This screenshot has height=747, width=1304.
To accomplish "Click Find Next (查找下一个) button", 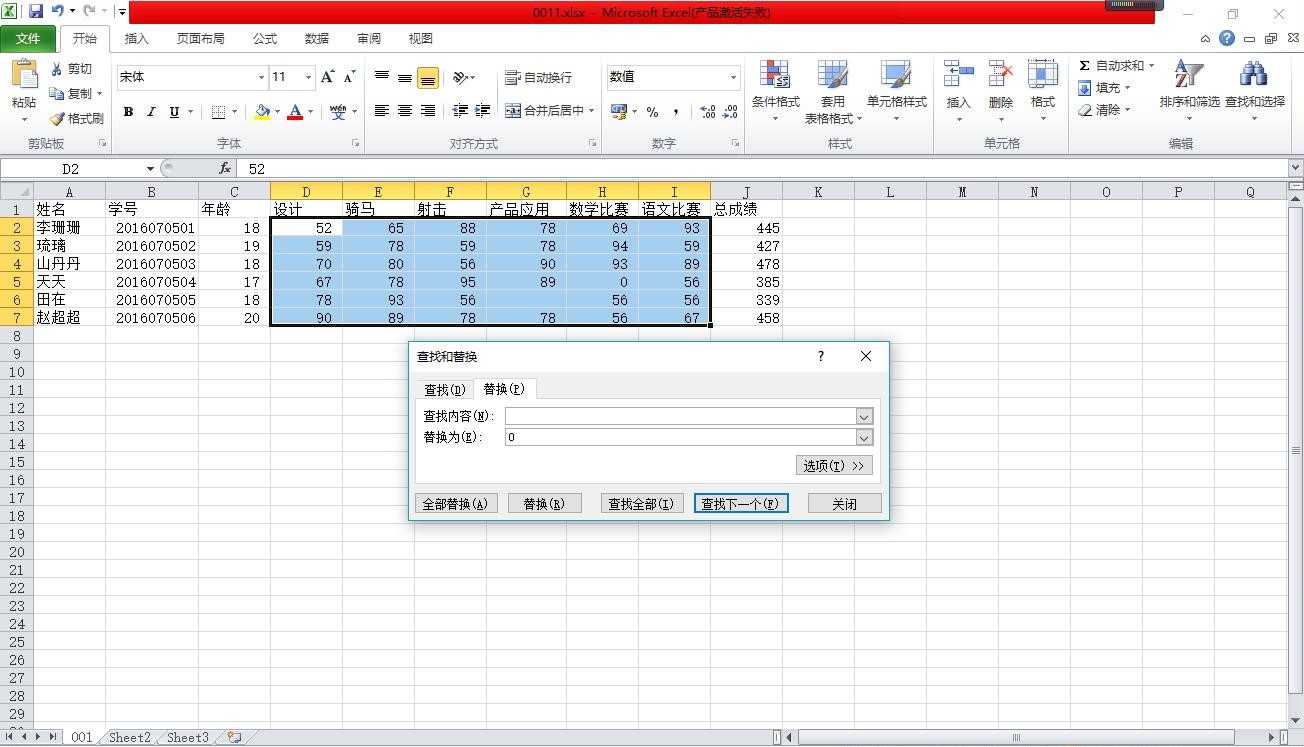I will tap(741, 504).
